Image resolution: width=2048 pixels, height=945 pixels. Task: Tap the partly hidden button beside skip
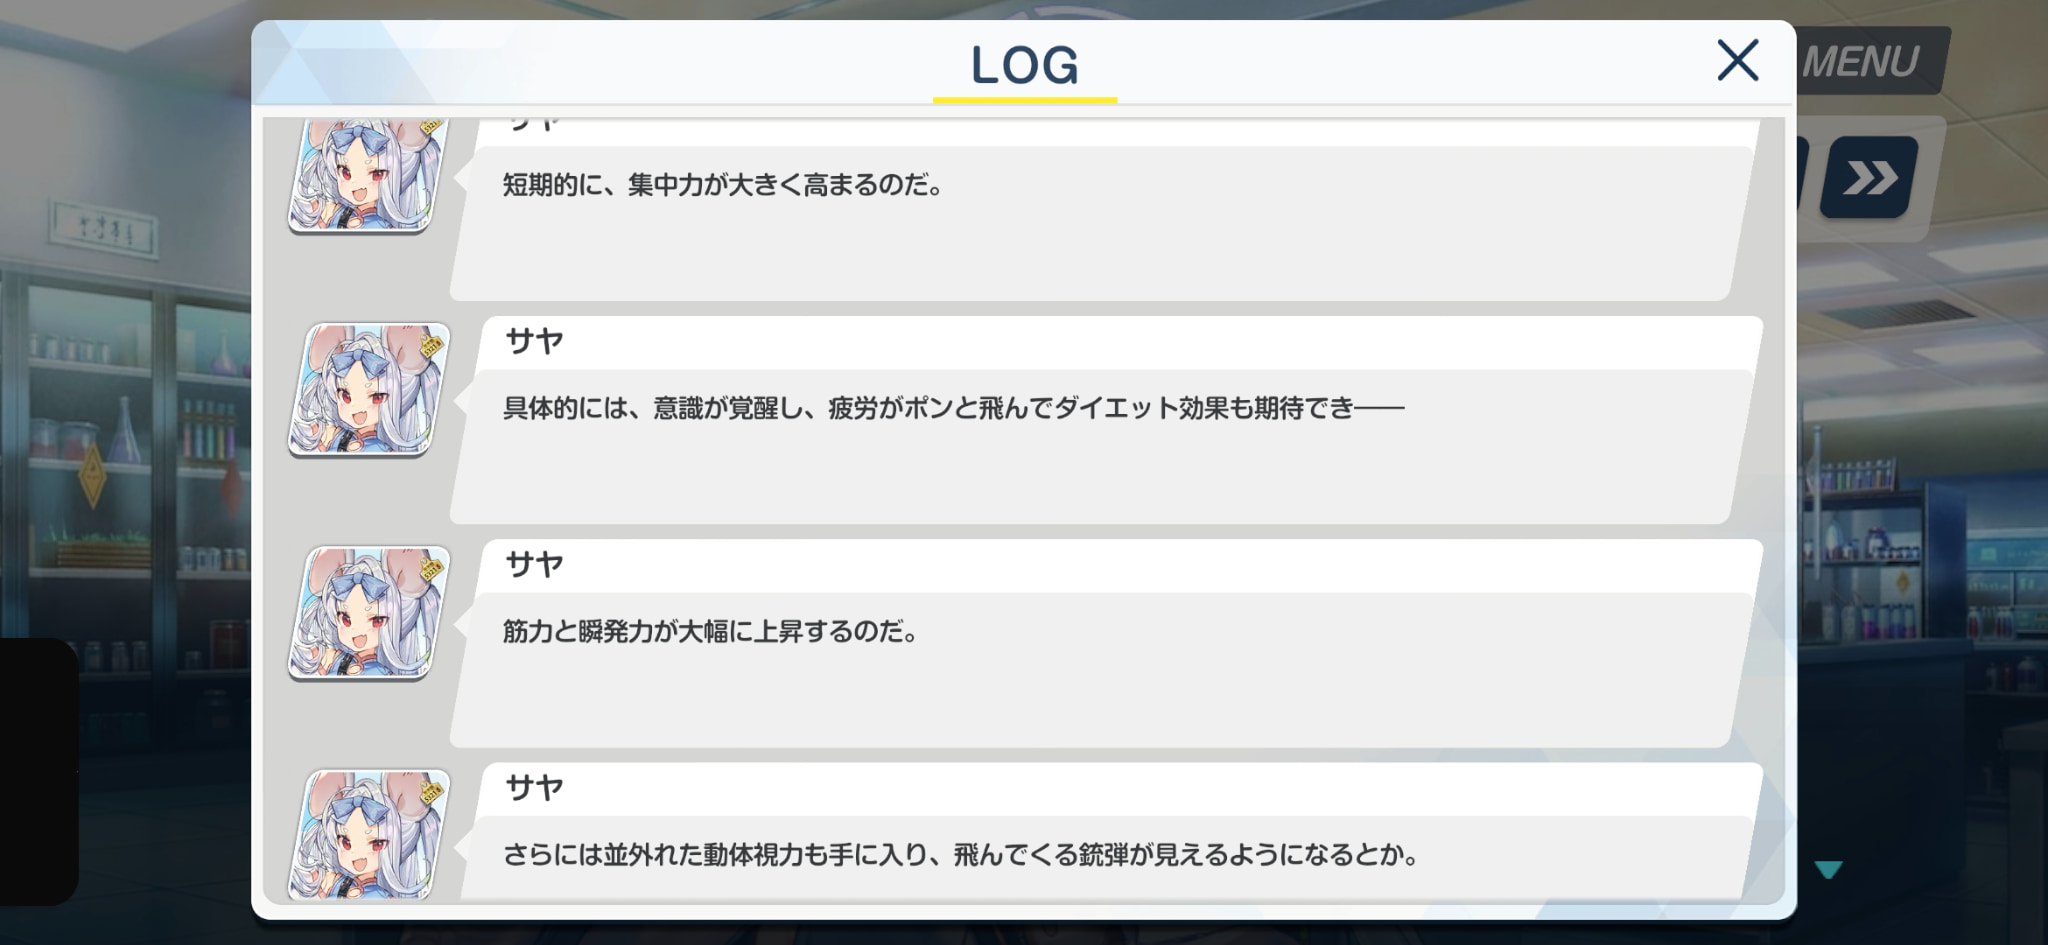click(x=1803, y=178)
